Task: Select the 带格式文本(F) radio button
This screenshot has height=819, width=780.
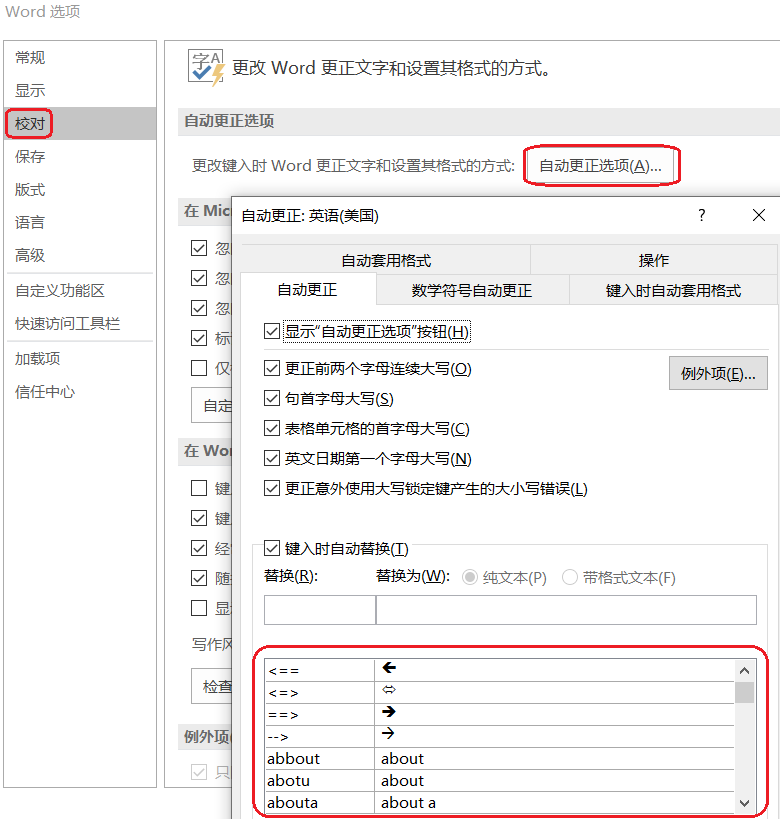Action: (x=570, y=578)
